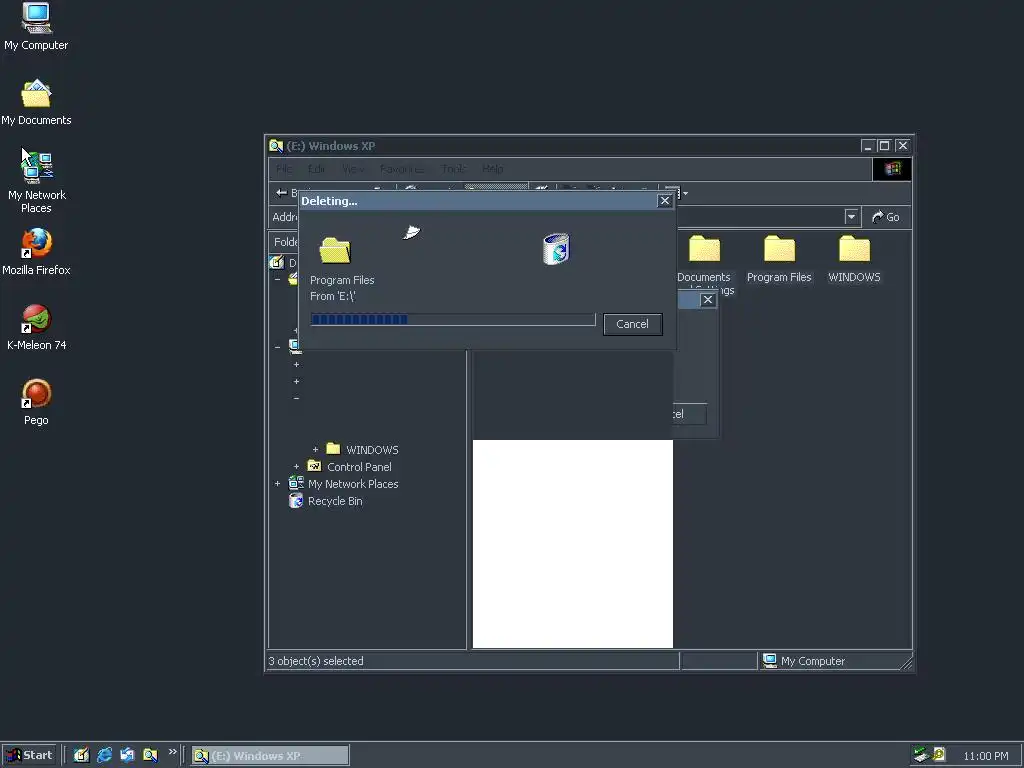Click the Back toolbar button
The image size is (1024, 768).
pos(286,193)
